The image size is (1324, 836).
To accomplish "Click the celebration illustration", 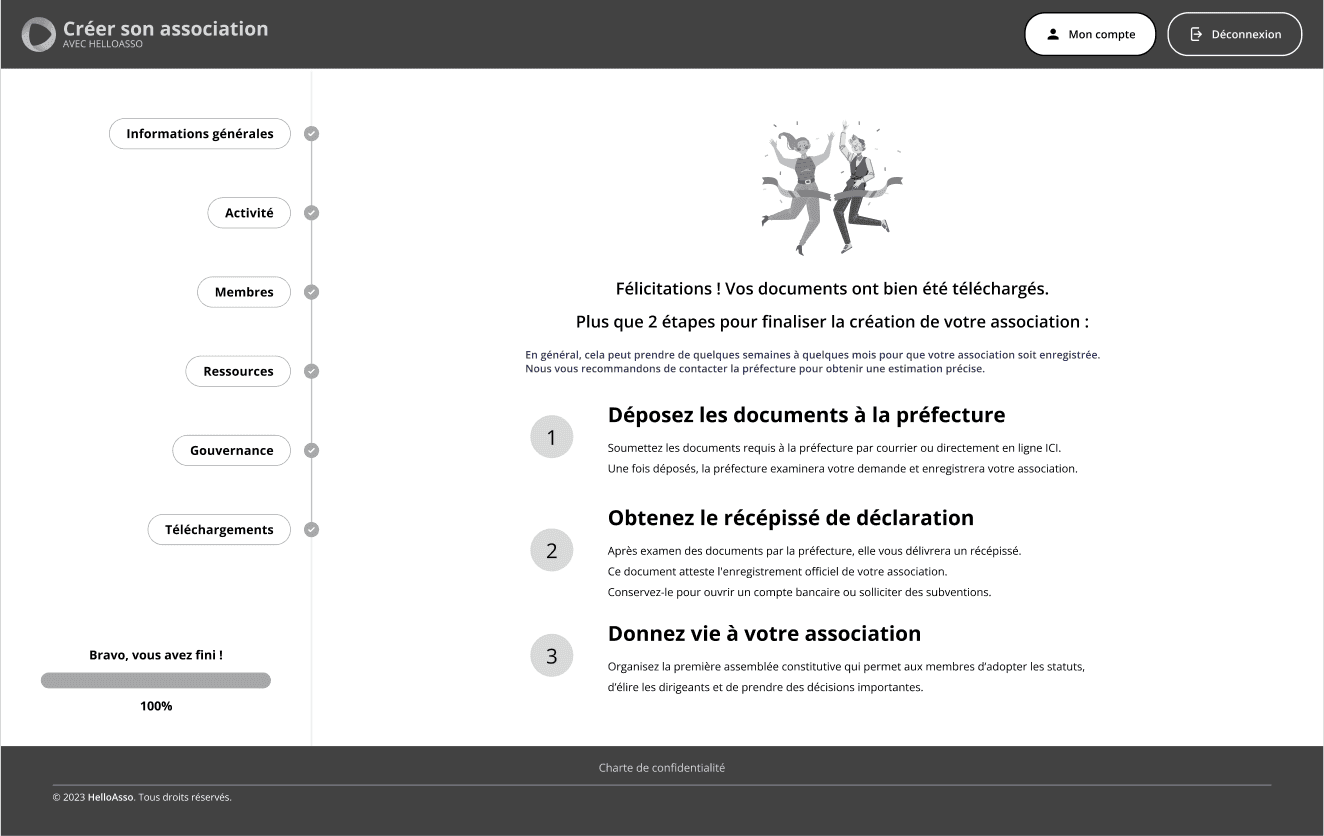I will 832,187.
